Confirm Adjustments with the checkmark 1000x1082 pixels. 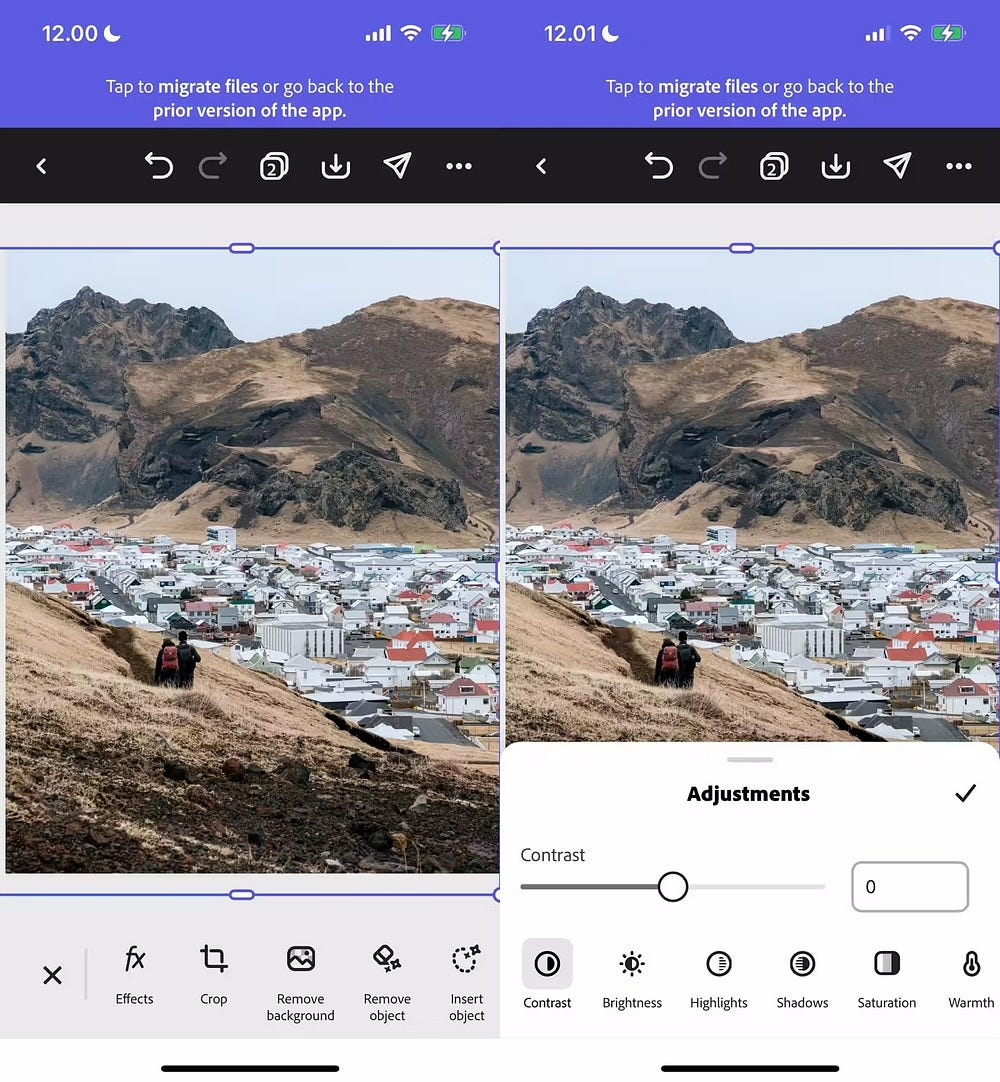[965, 794]
